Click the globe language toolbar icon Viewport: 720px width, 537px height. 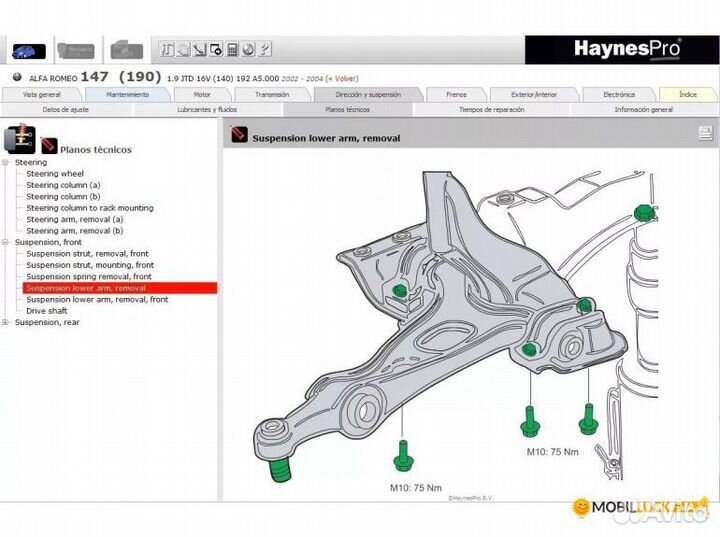pos(248,49)
